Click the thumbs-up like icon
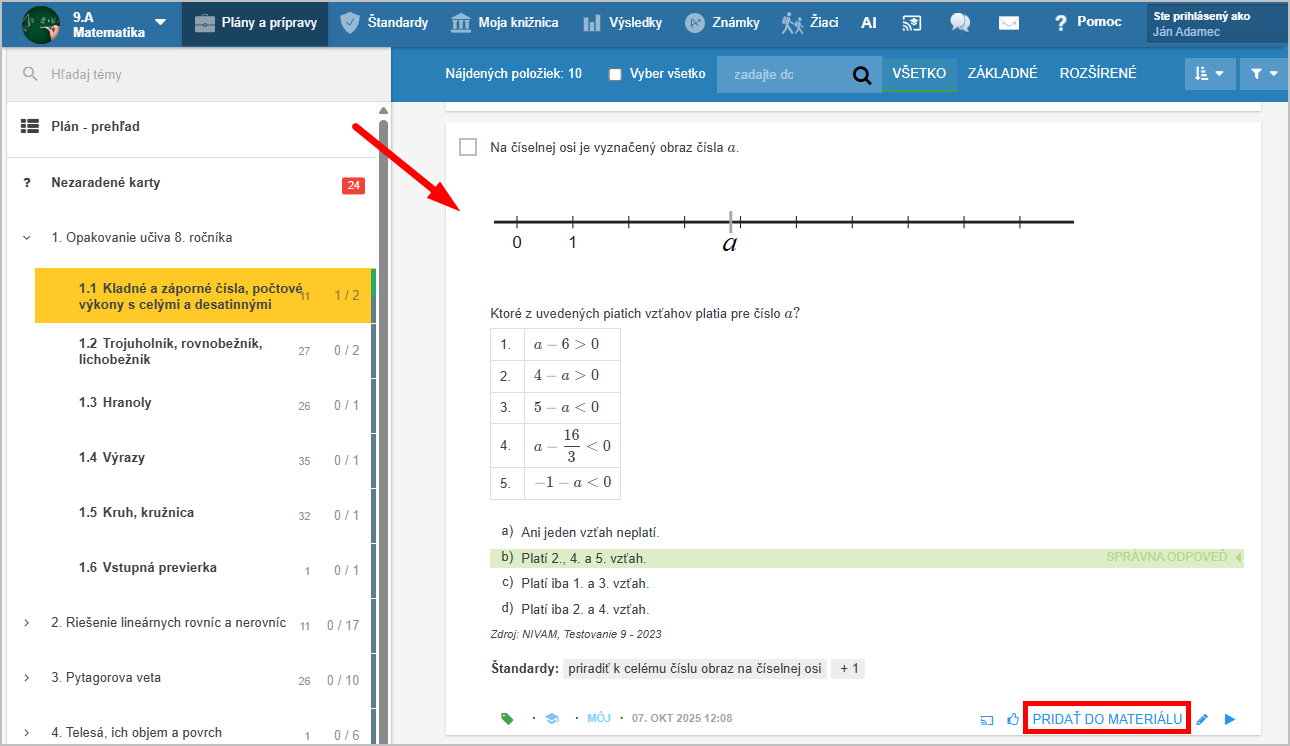This screenshot has width=1290, height=746. coord(1013,719)
